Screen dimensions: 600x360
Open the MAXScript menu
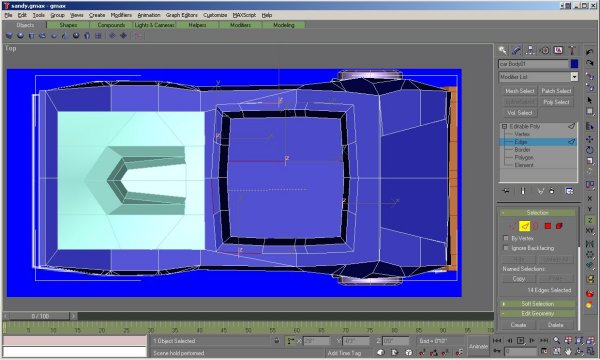[x=244, y=15]
